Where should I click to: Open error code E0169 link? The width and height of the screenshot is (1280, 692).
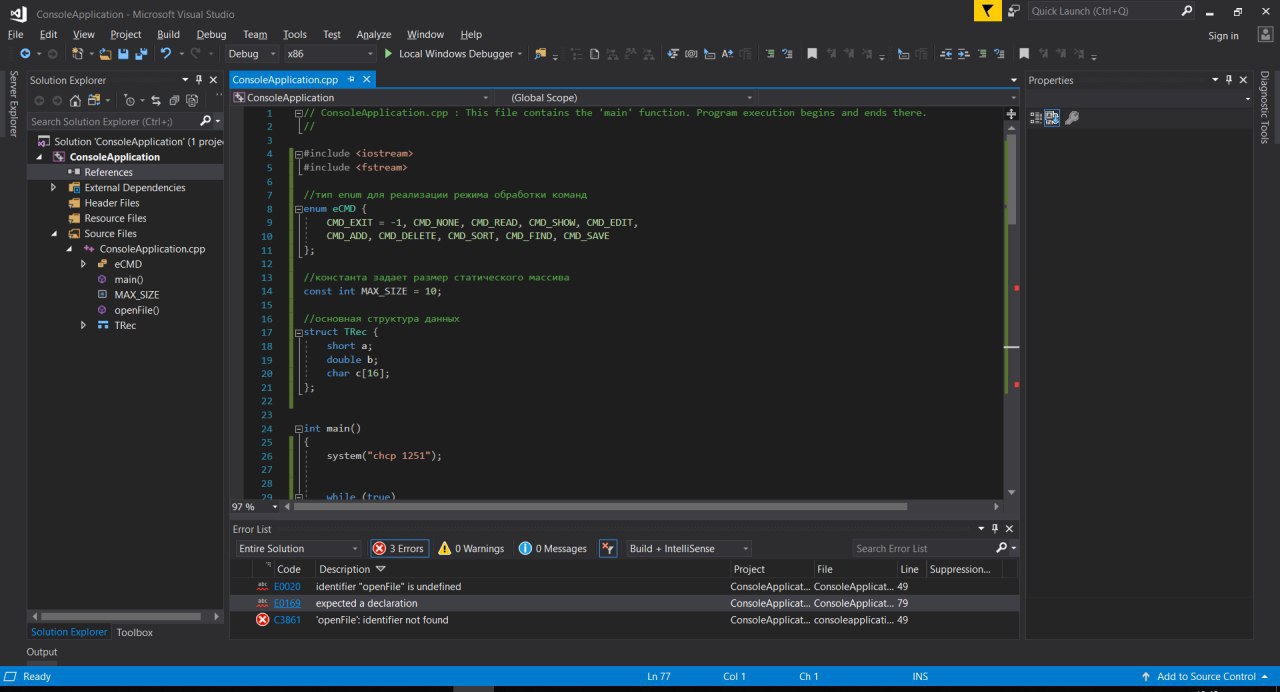coord(287,604)
